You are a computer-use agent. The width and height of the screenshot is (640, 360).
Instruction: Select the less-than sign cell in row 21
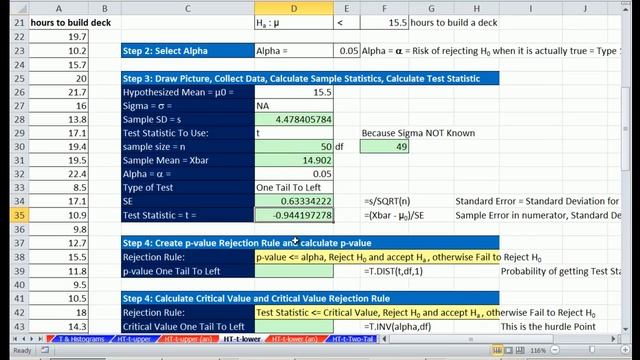pyautogui.click(x=347, y=22)
